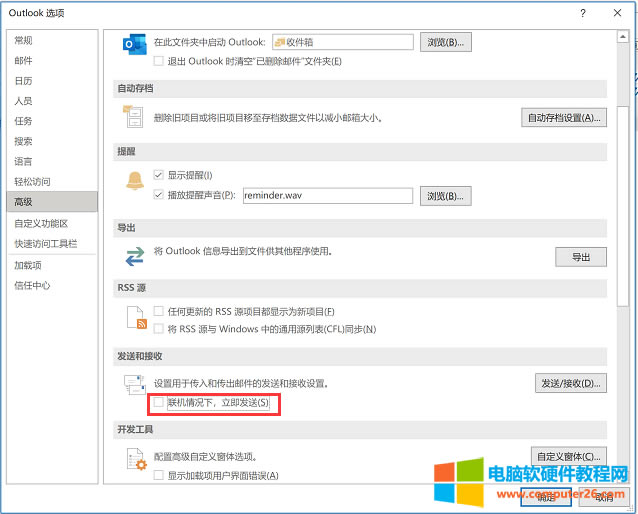Screen dimensions: 638x514
Task: Toggle the 显示提醒 checkbox
Action: 158,175
